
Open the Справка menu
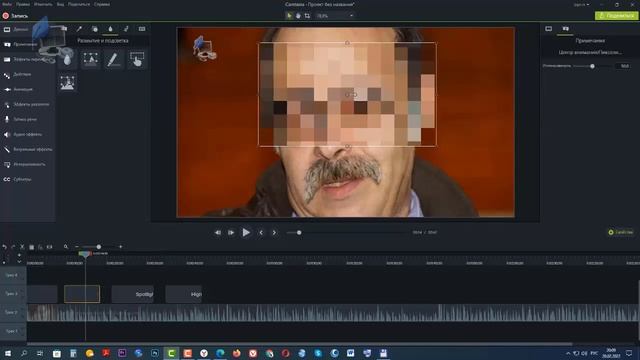tap(102, 4)
